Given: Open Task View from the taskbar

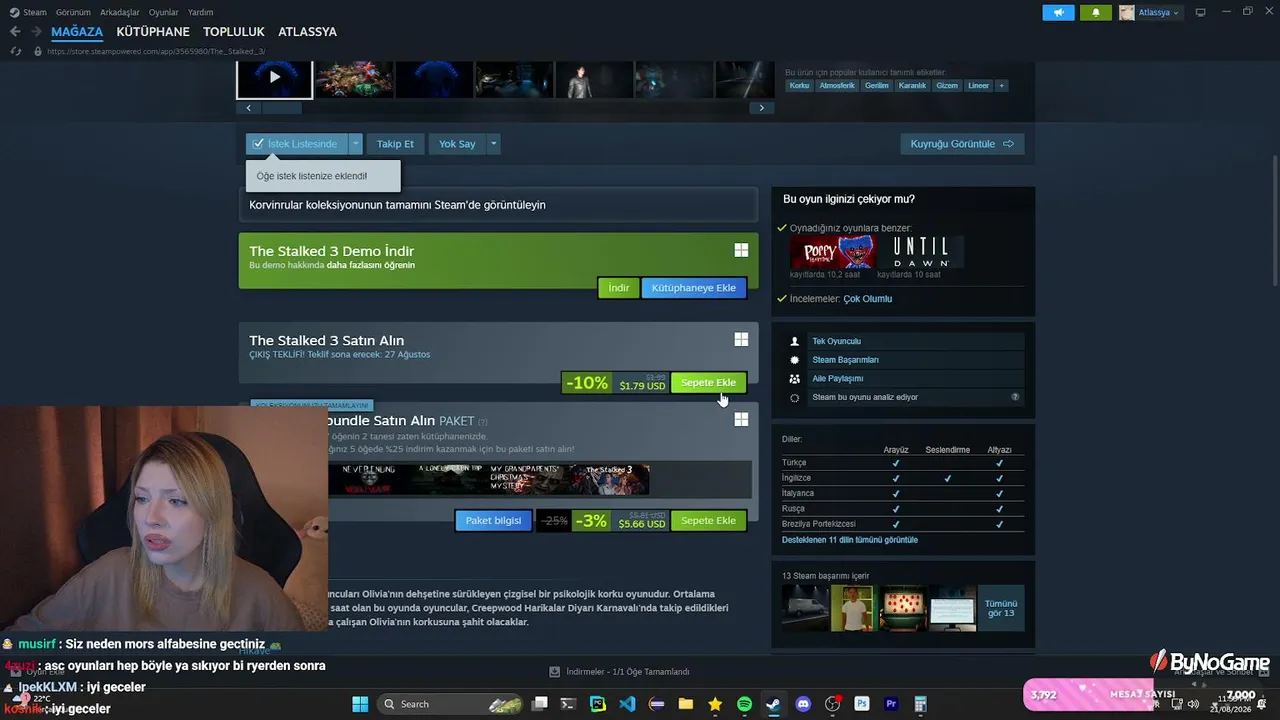Looking at the screenshot, I should tap(540, 704).
